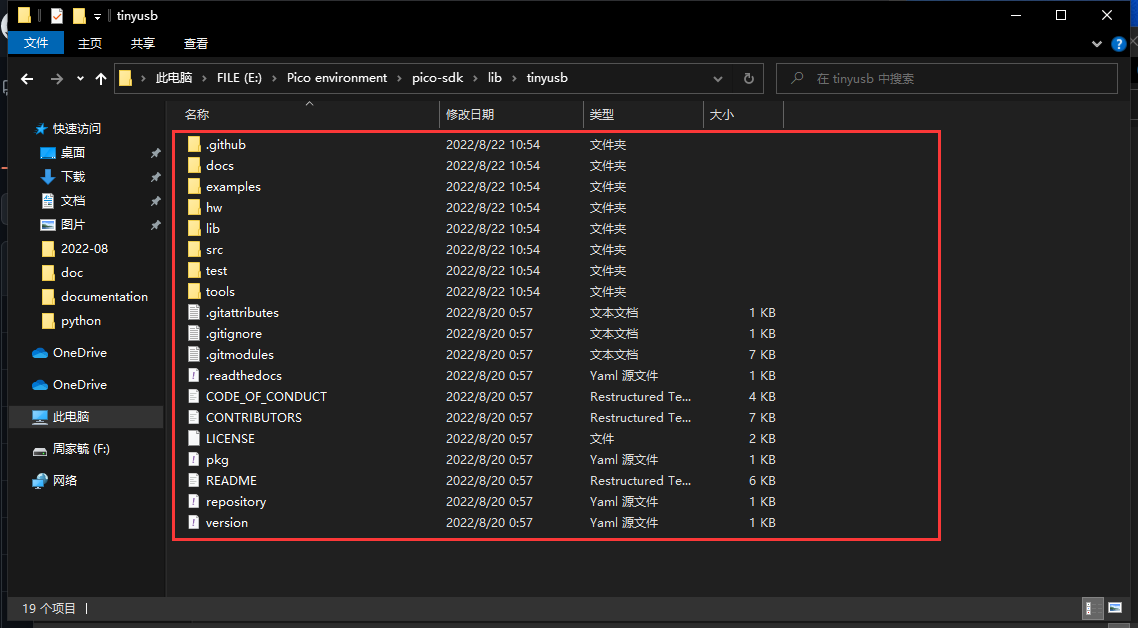1138x628 pixels.
Task: Navigate up one folder level
Action: [x=101, y=78]
